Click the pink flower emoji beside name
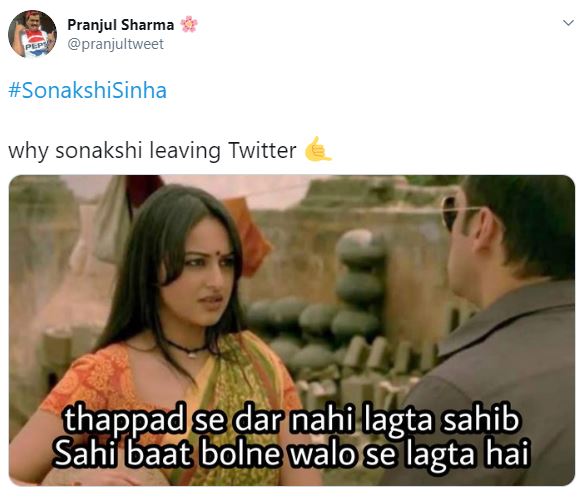The width and height of the screenshot is (587, 498). coord(189,24)
